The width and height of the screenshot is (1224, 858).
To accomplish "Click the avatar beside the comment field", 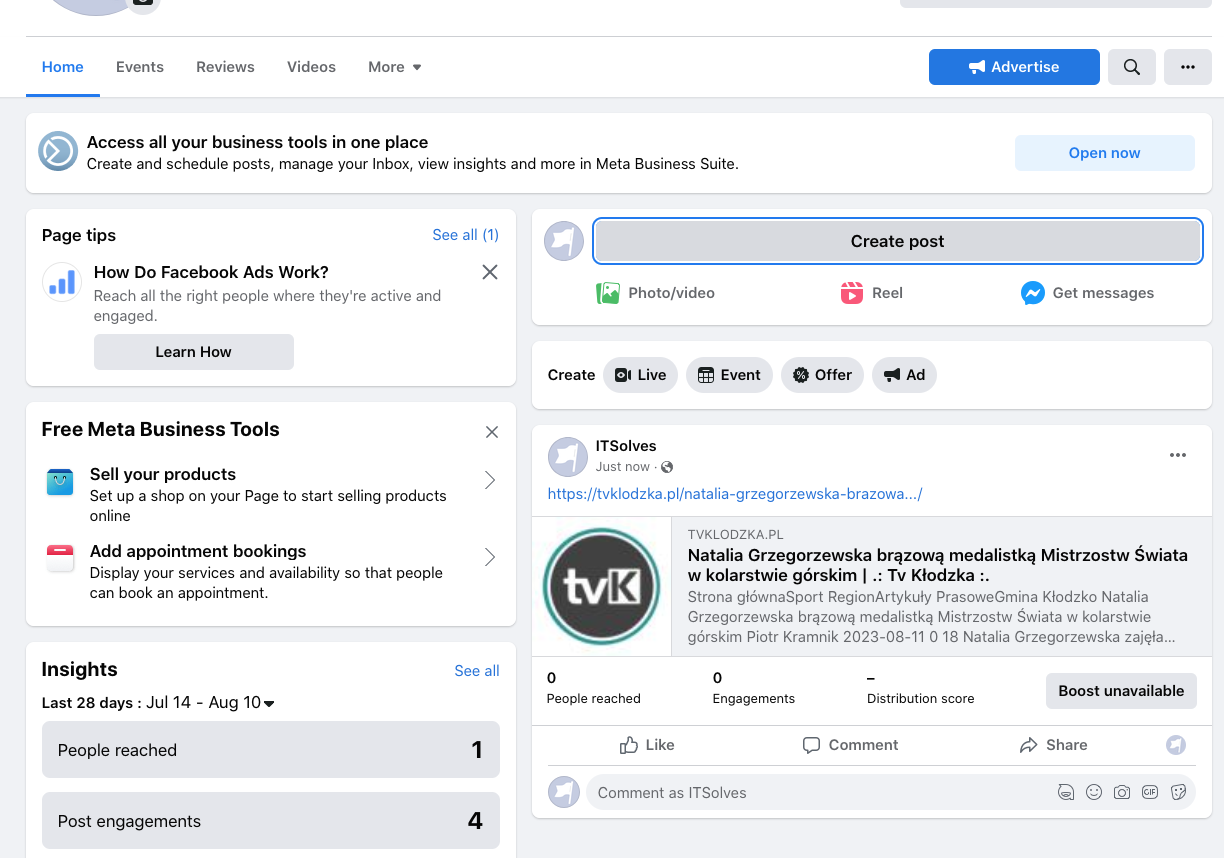I will 564,793.
